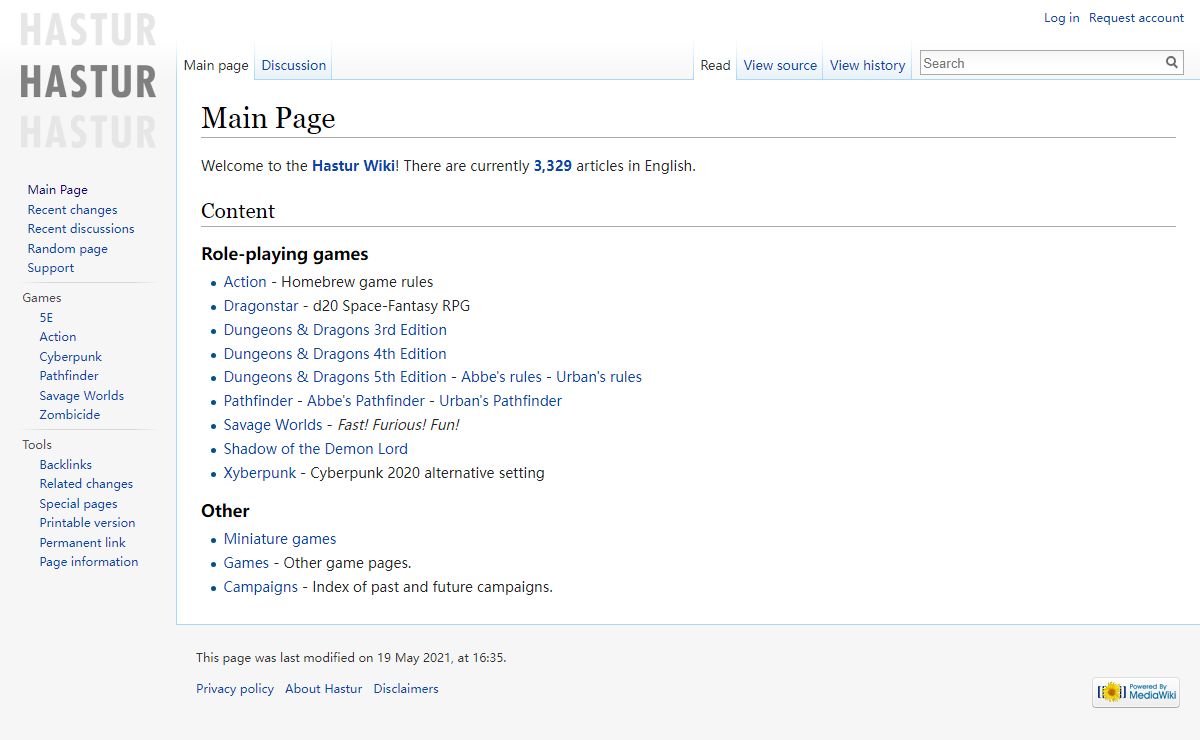Open the Urban's rules link
Screen dimensions: 1200x740
[599, 377]
